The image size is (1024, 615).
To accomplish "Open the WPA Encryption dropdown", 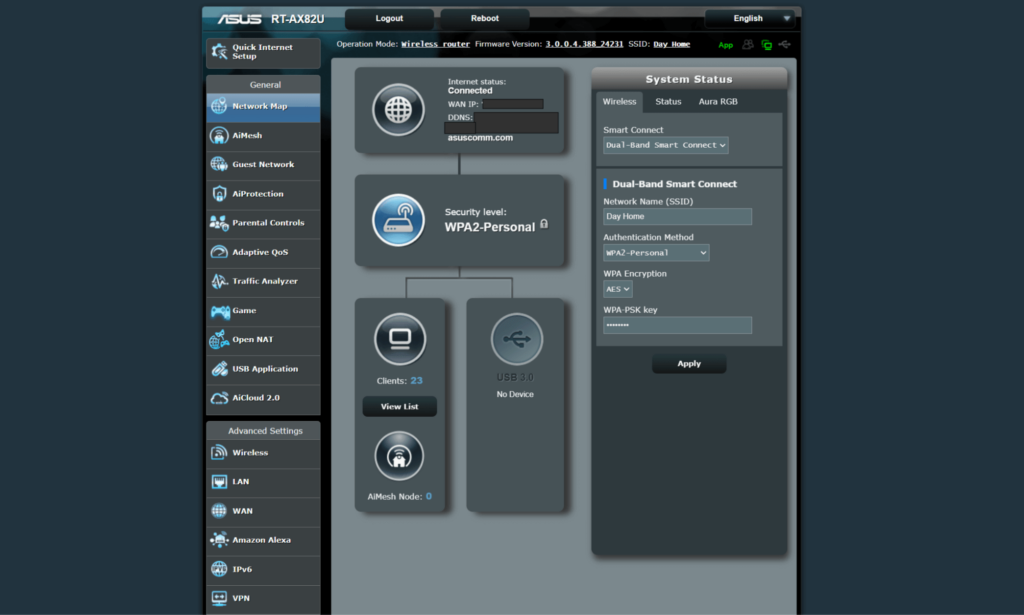I will (x=617, y=288).
